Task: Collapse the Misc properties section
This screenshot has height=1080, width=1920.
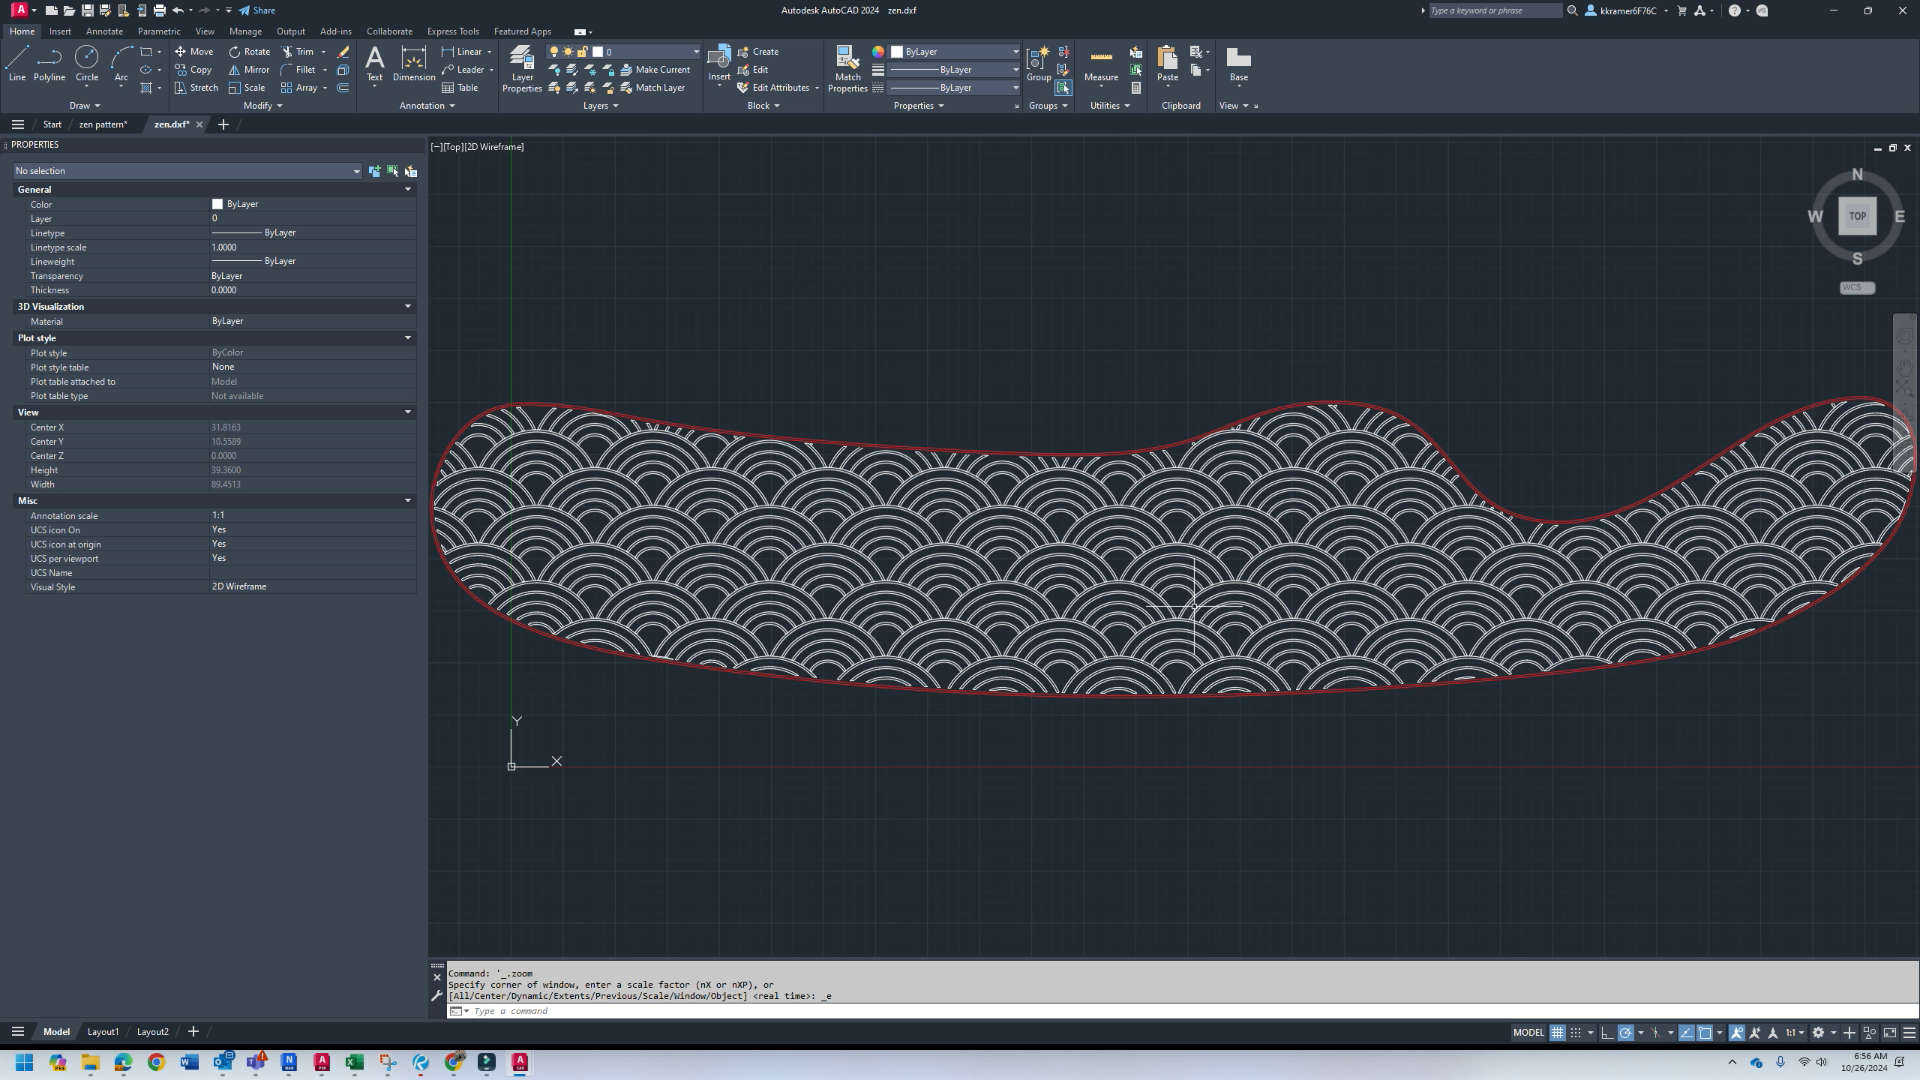Action: point(408,501)
